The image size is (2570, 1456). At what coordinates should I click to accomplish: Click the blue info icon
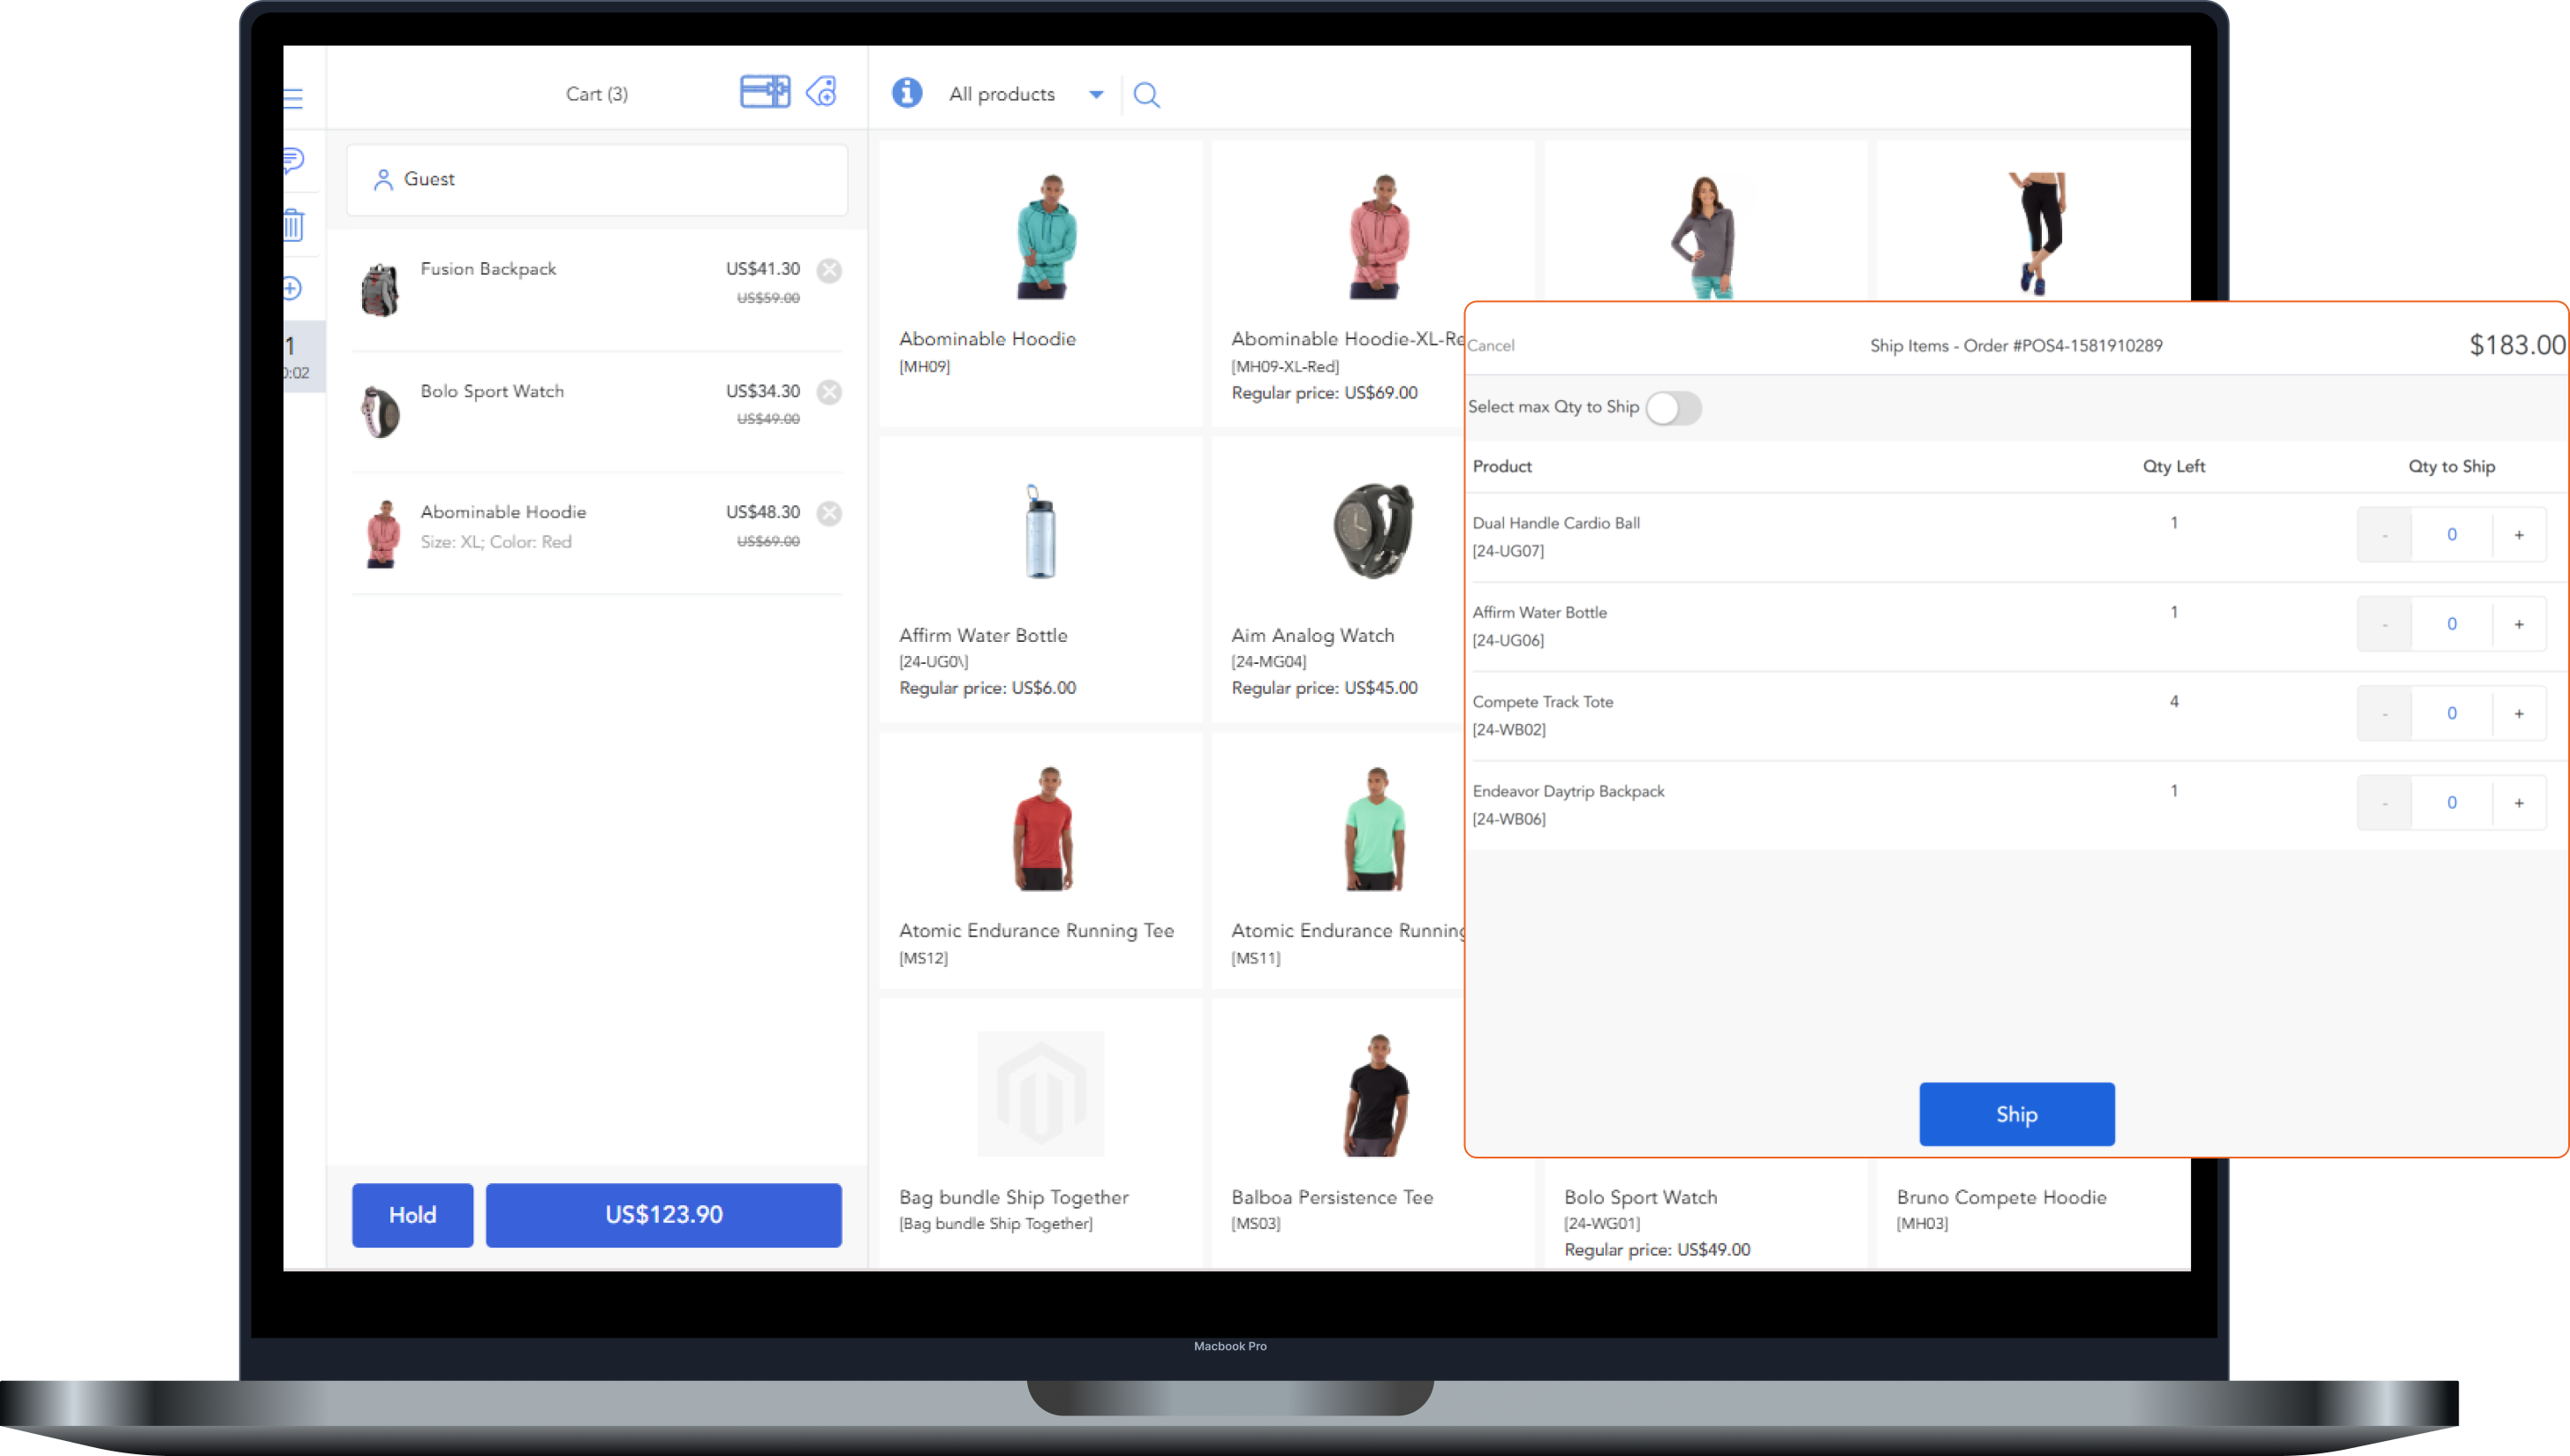907,93
